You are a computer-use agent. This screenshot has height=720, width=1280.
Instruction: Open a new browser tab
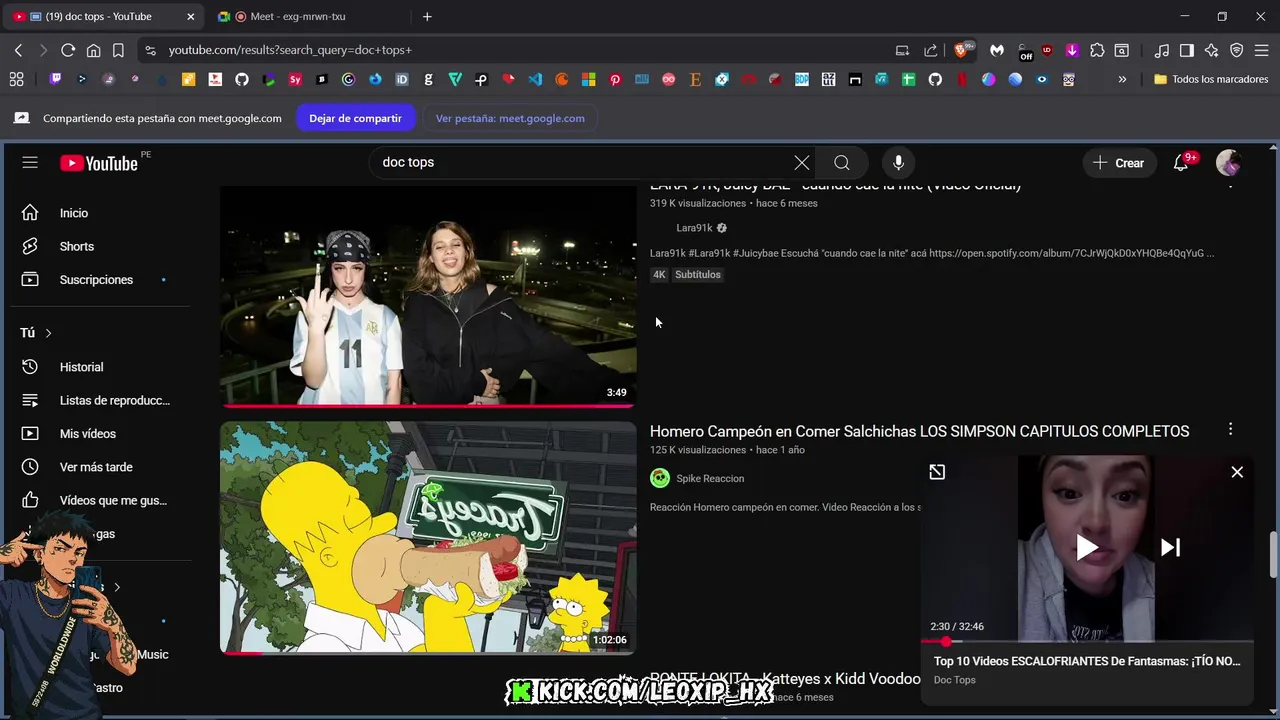click(x=427, y=16)
